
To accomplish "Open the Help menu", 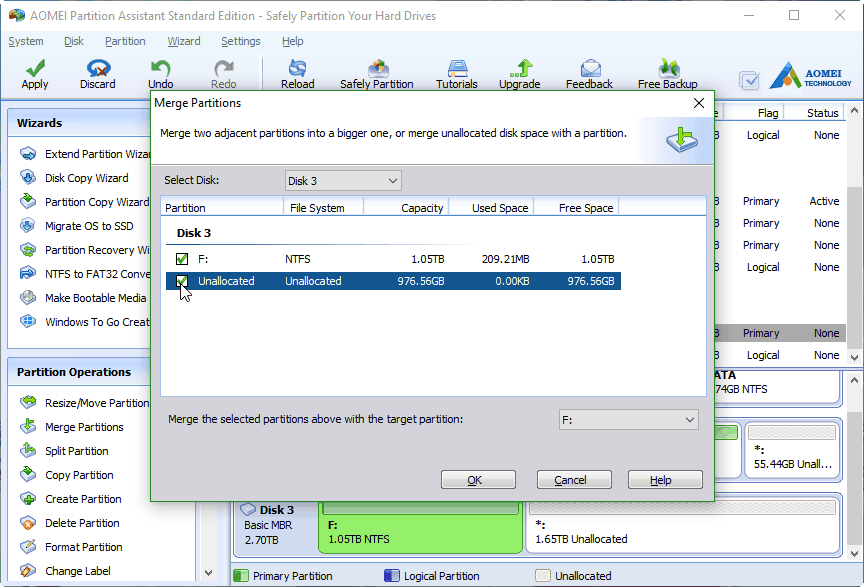I will click(x=293, y=41).
